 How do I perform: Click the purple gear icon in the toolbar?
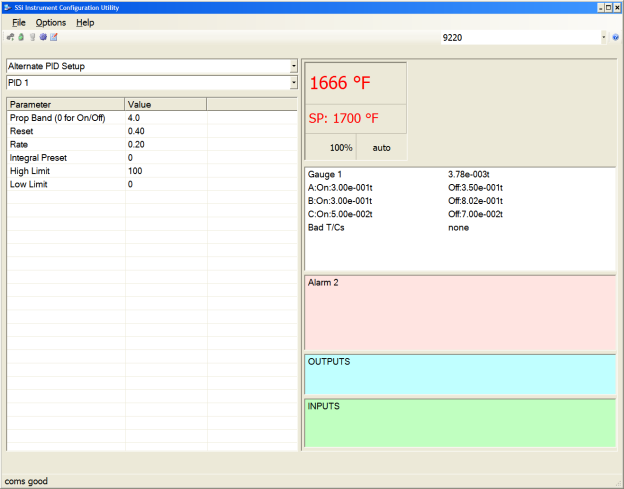[x=43, y=37]
